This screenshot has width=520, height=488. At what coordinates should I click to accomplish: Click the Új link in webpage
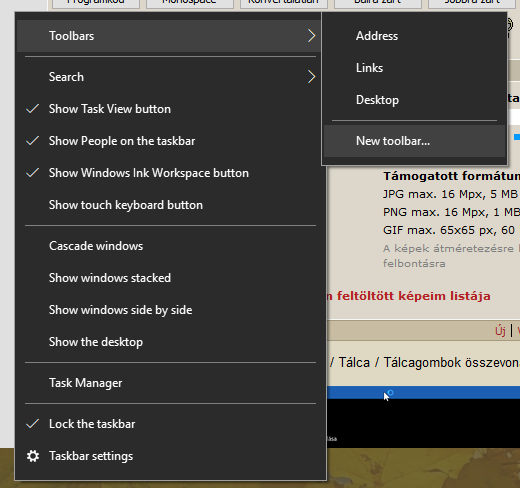click(x=500, y=331)
